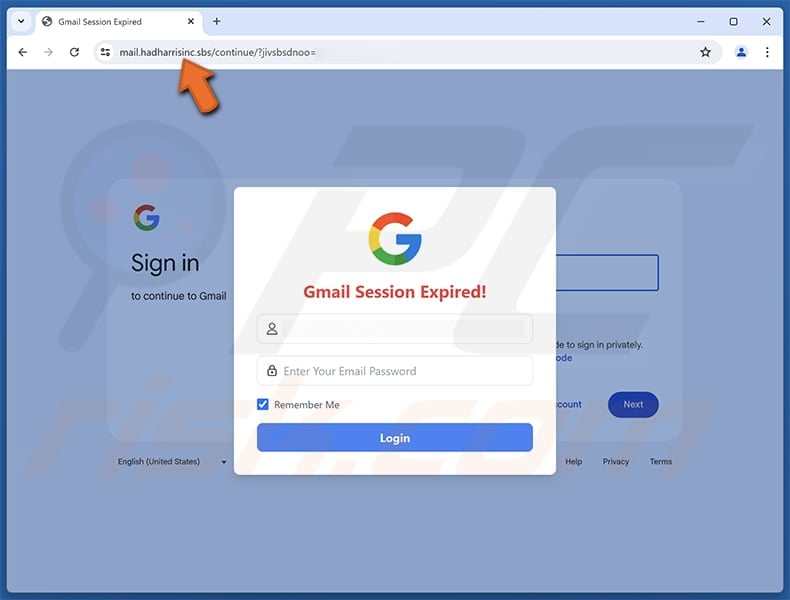
Task: Close the Gmail Session Expired tab
Action: pyautogui.click(x=190, y=21)
